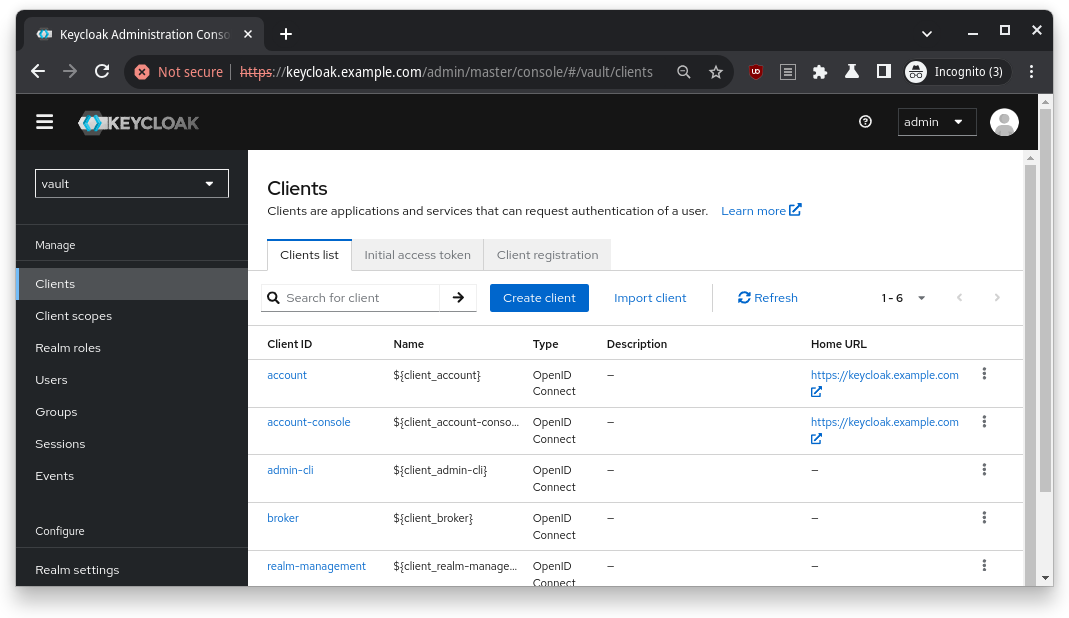1069x618 pixels.
Task: Open Chrome three-dot menu
Action: click(x=1031, y=72)
